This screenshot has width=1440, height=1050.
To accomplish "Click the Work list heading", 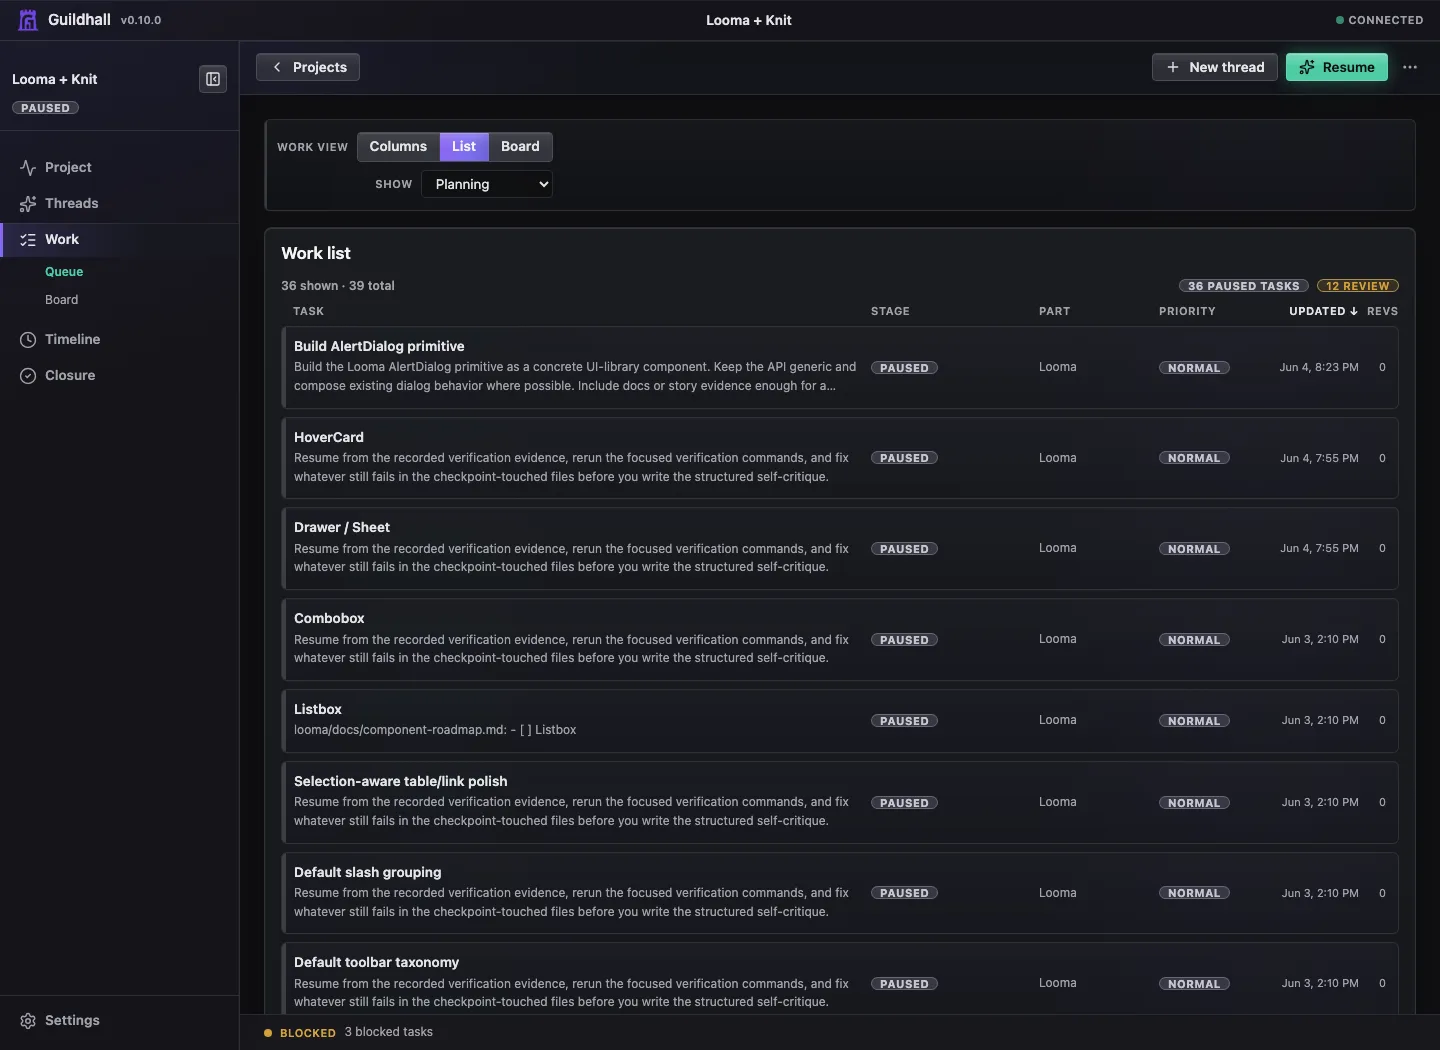I will (316, 253).
